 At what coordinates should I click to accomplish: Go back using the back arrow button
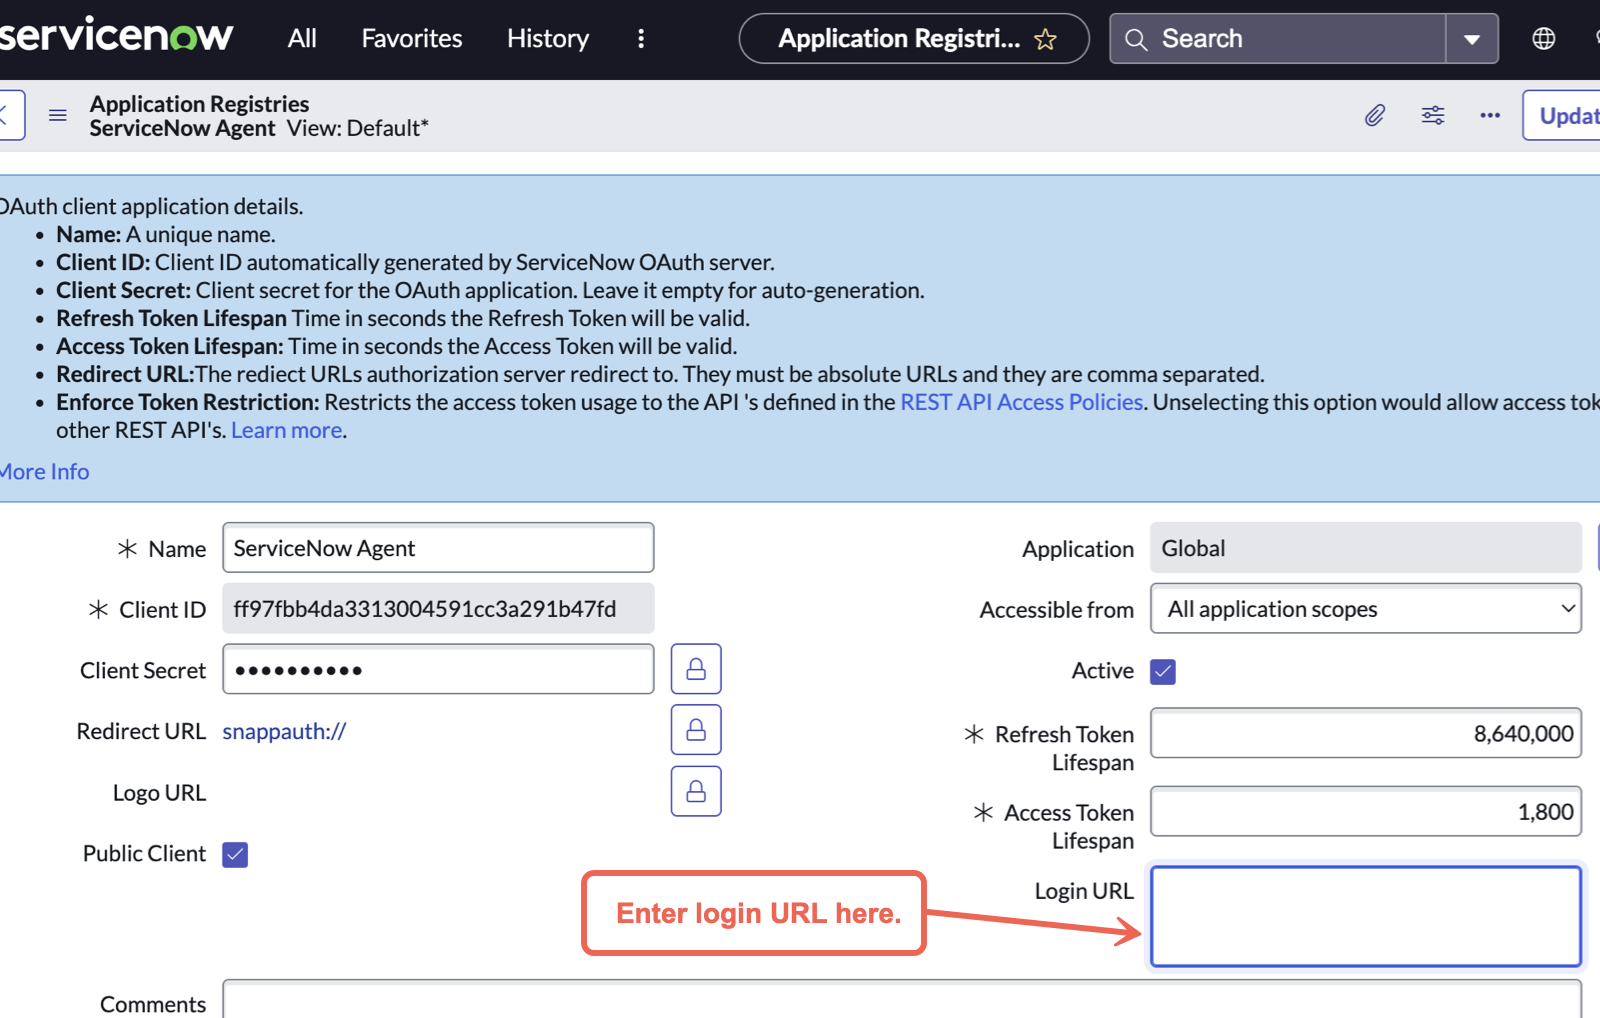10,115
